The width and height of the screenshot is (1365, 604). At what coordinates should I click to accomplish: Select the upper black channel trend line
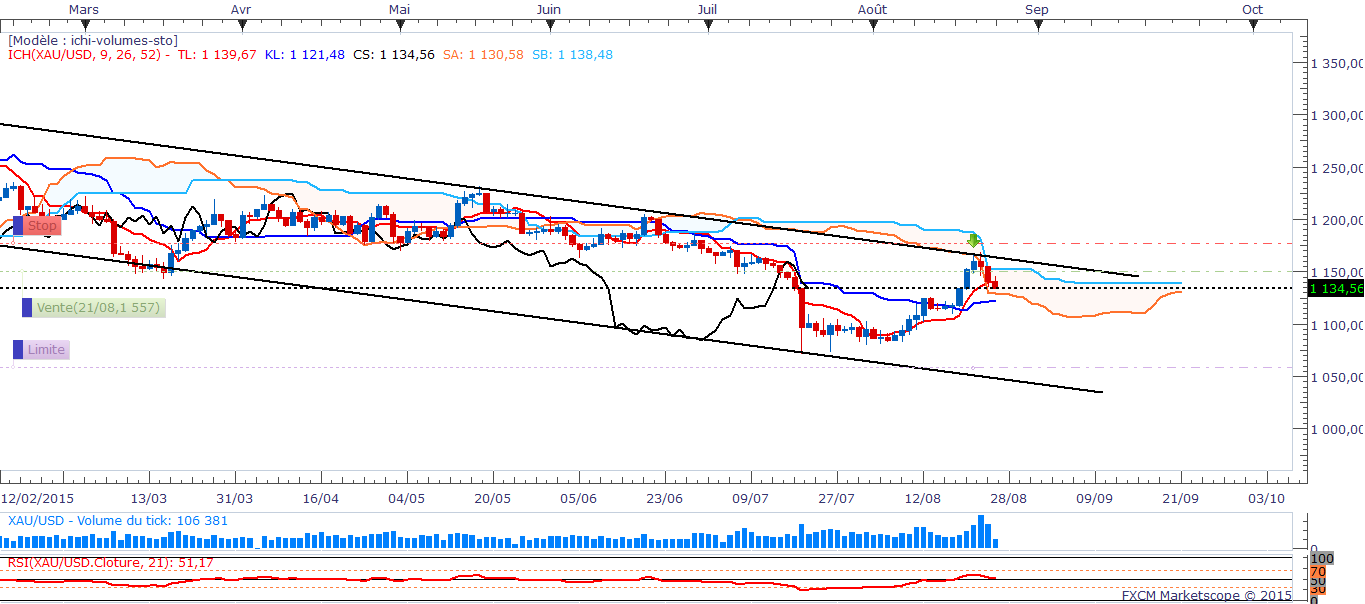click(x=569, y=200)
